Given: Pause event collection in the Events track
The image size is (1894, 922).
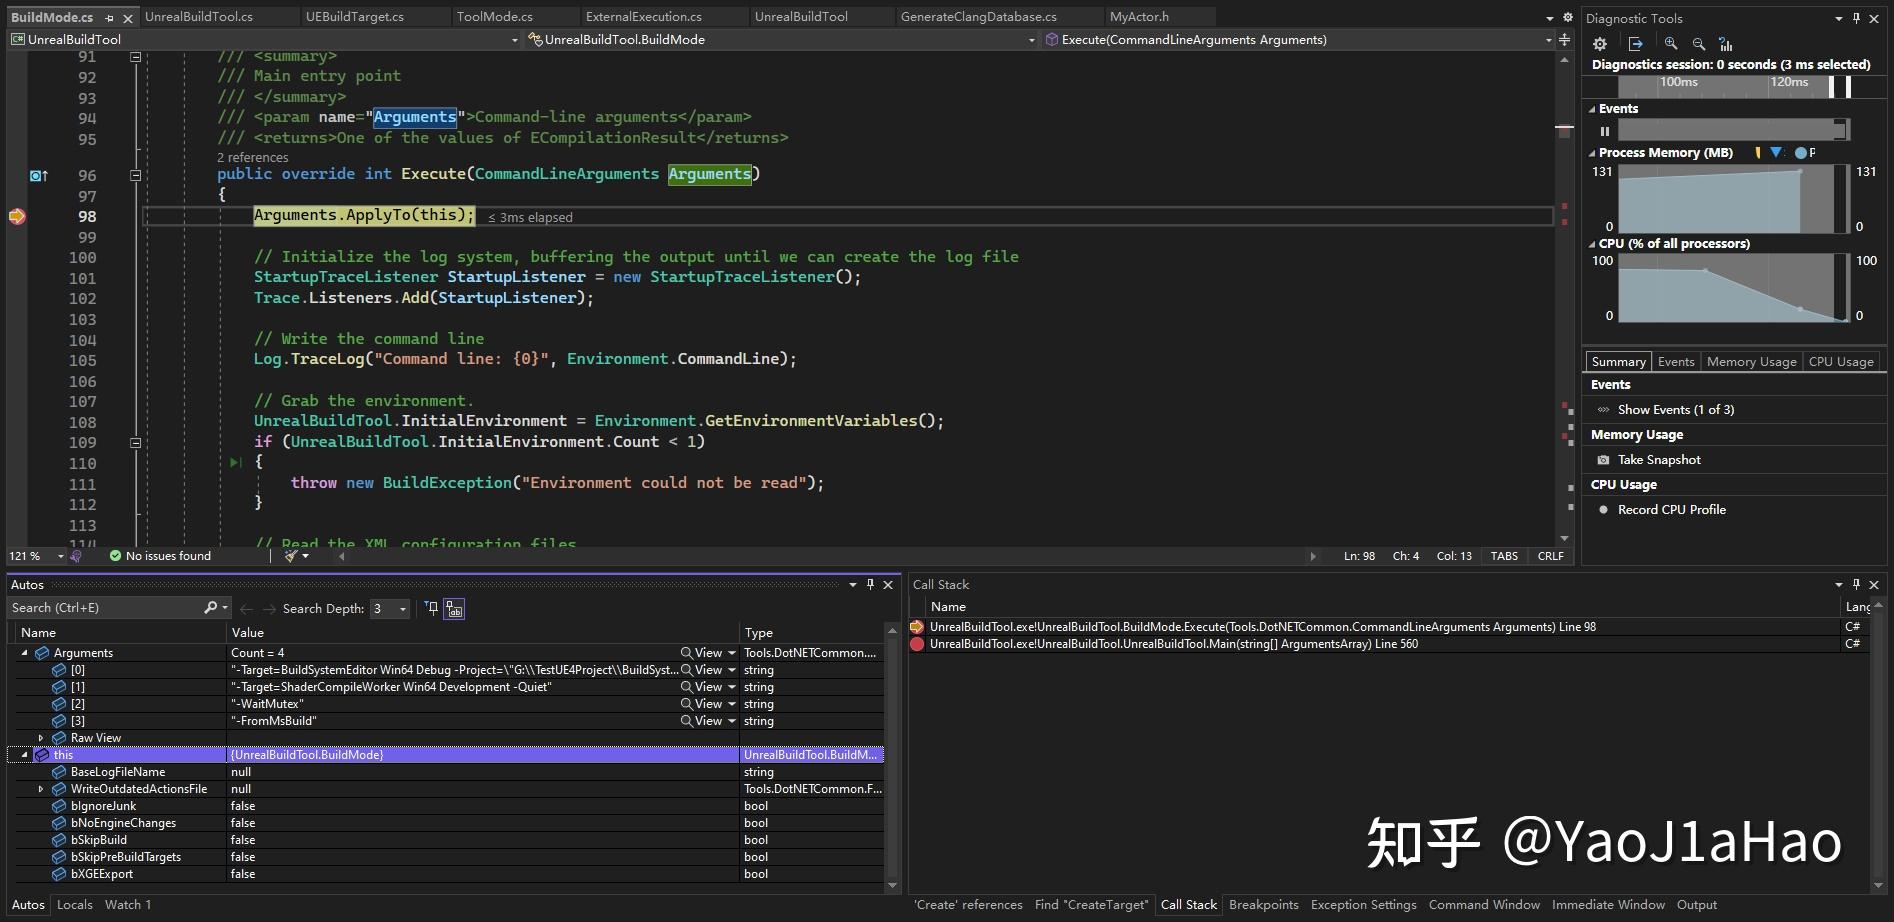Looking at the screenshot, I should (x=1606, y=130).
